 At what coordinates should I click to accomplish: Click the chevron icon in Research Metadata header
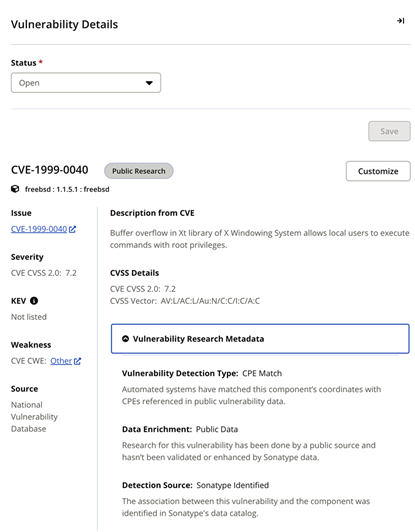126,339
